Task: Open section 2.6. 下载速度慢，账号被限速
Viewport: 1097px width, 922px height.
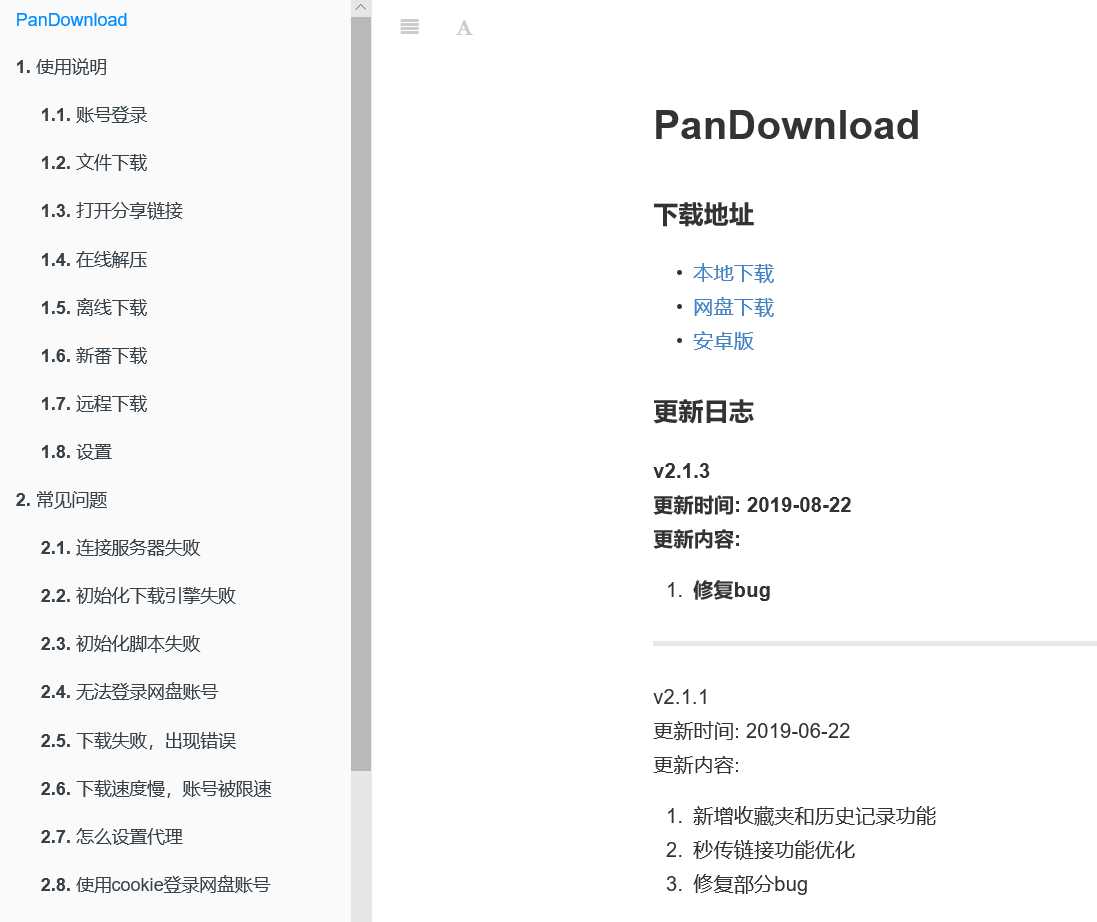Action: click(156, 789)
